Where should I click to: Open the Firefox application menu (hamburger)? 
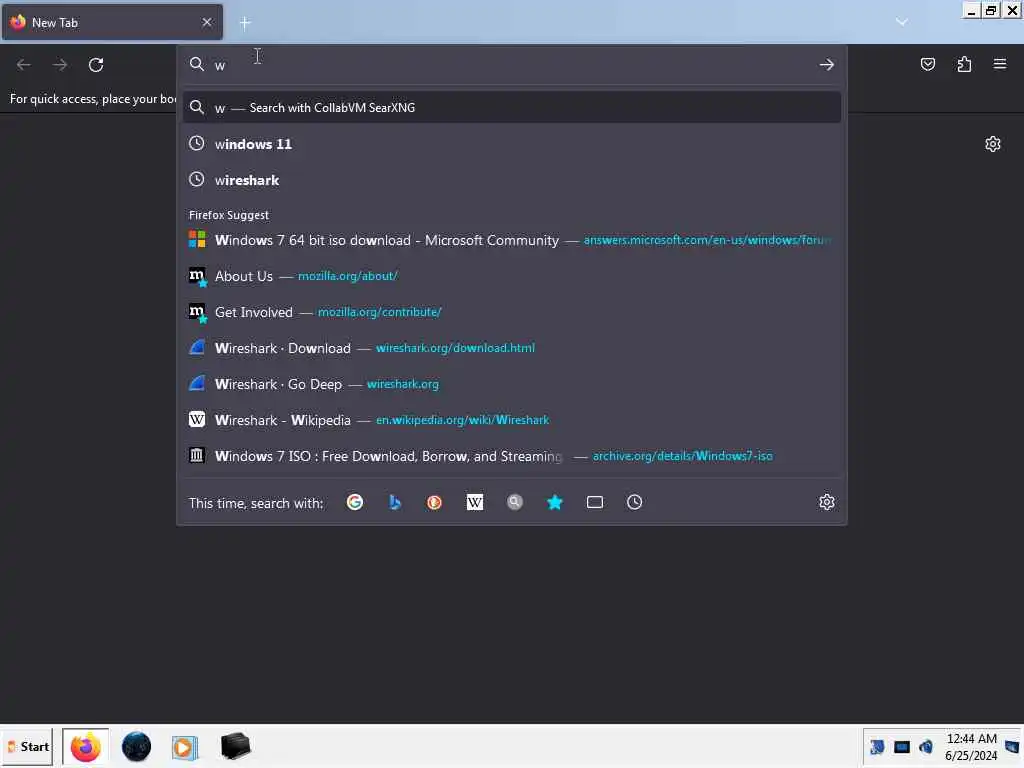[1000, 64]
